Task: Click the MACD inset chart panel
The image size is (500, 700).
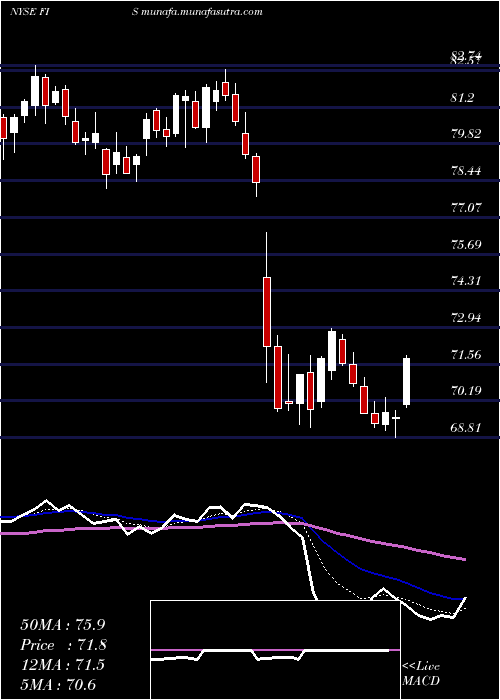Action: 275,650
